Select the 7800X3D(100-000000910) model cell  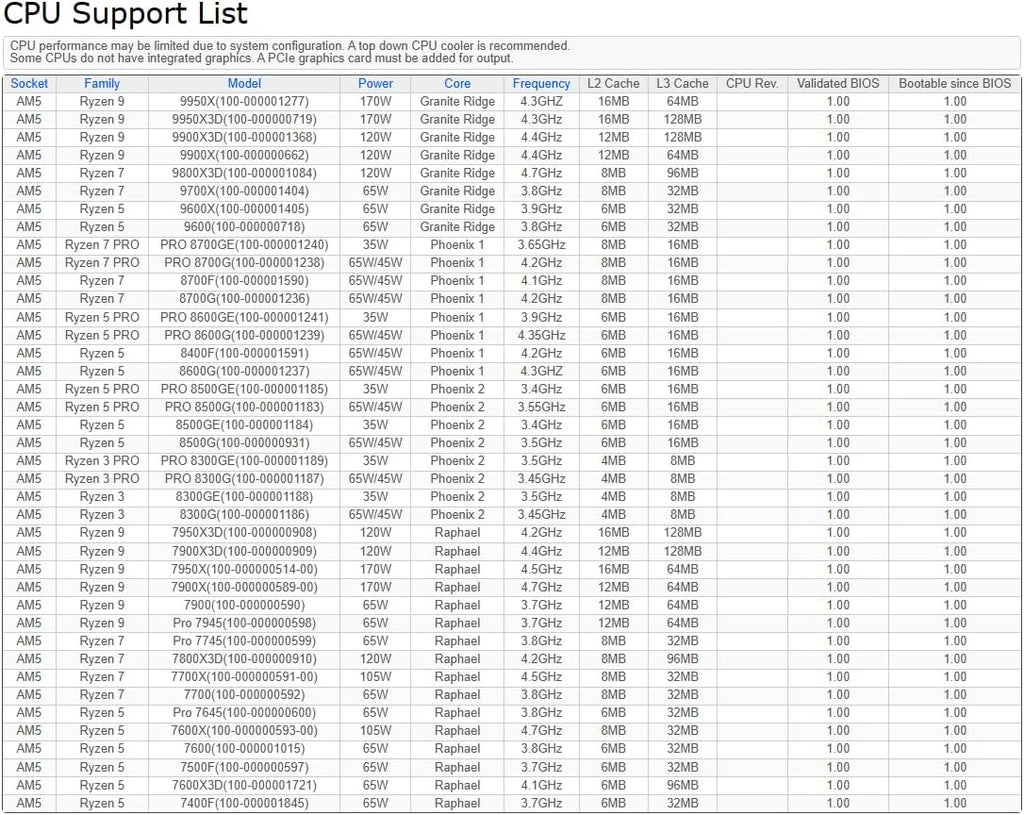244,659
